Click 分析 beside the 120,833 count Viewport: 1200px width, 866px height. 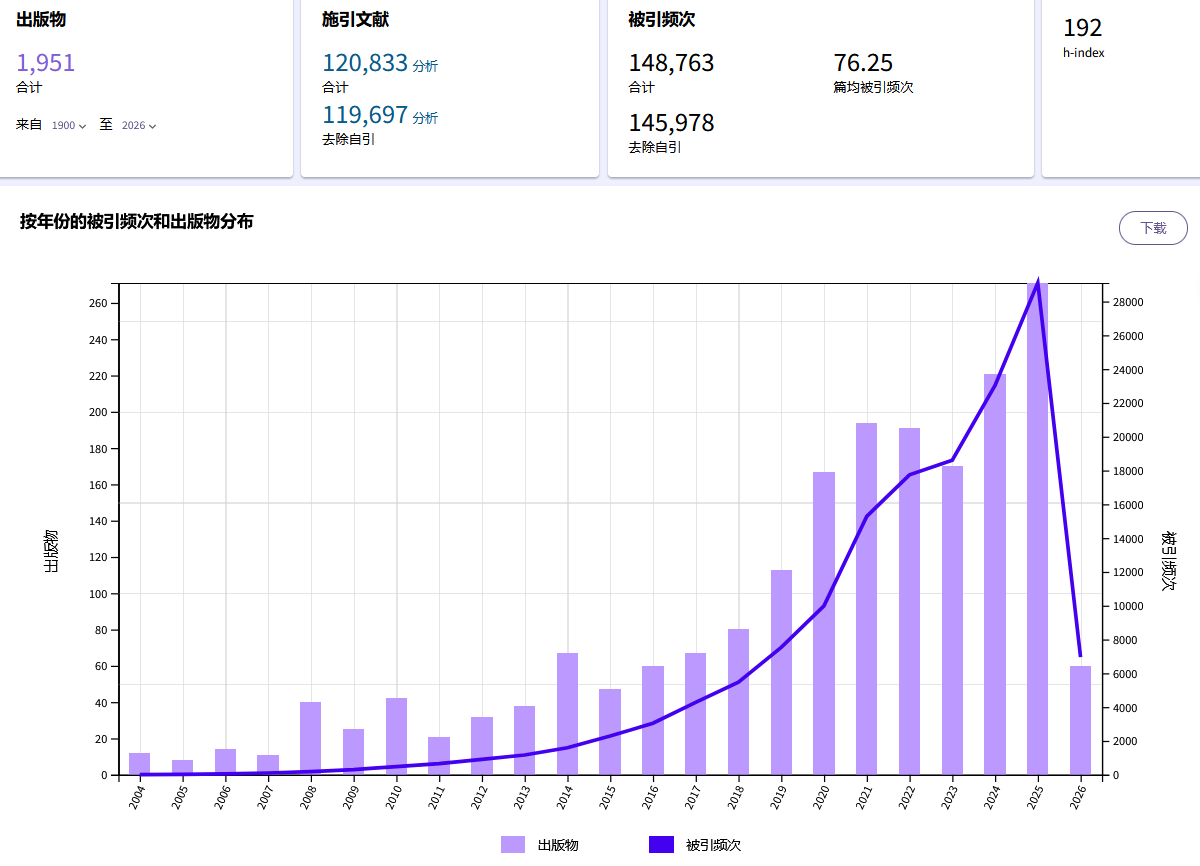point(425,67)
